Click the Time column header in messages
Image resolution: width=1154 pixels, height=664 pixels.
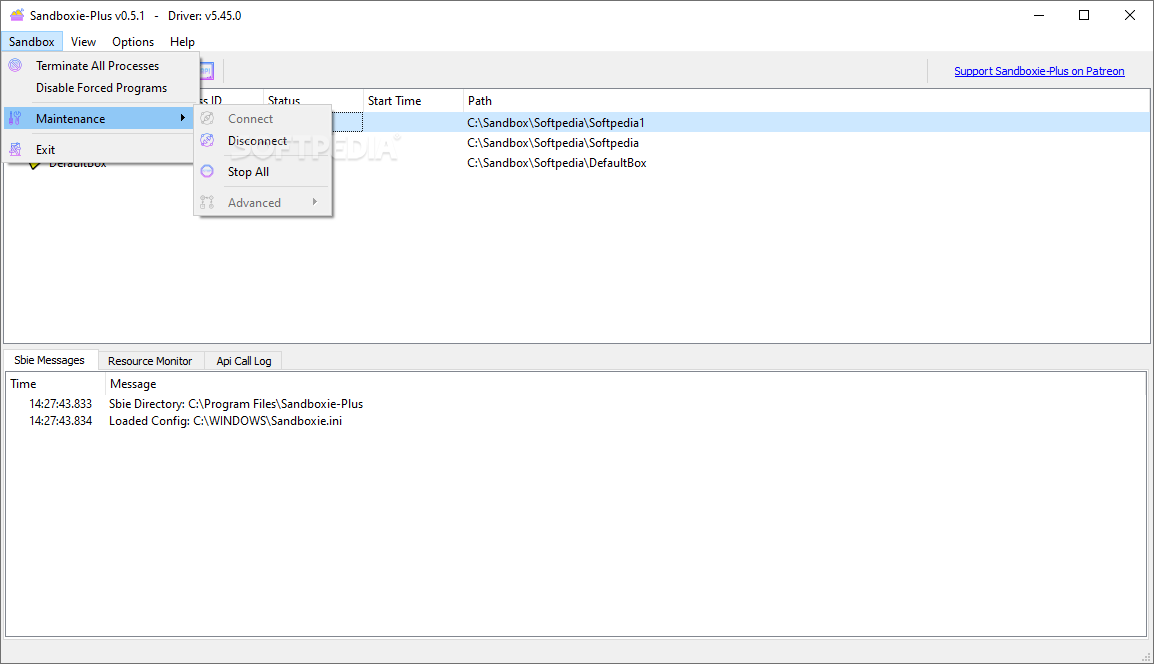[x=55, y=384]
